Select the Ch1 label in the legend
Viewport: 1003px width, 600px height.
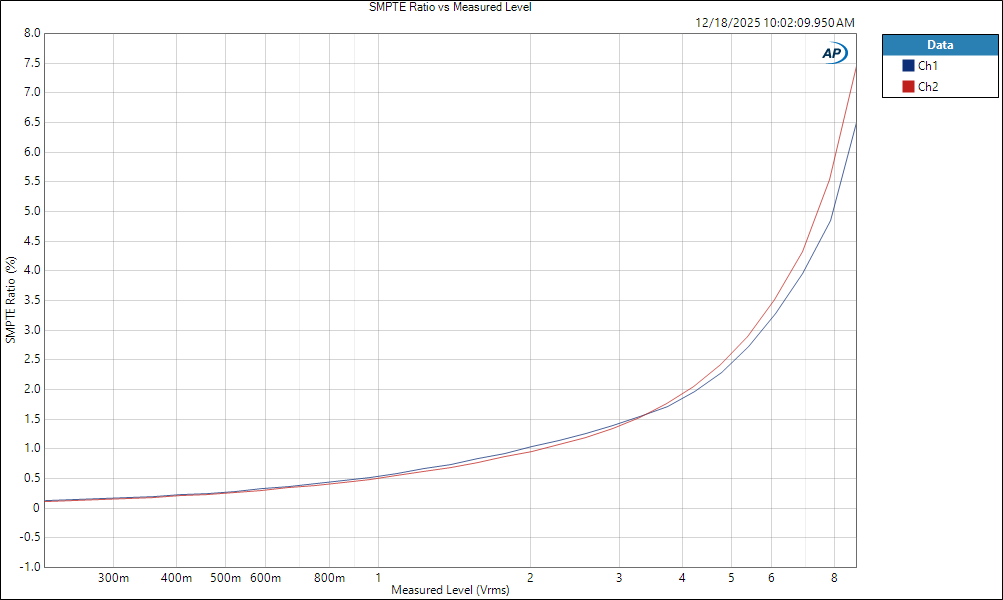click(x=927, y=66)
